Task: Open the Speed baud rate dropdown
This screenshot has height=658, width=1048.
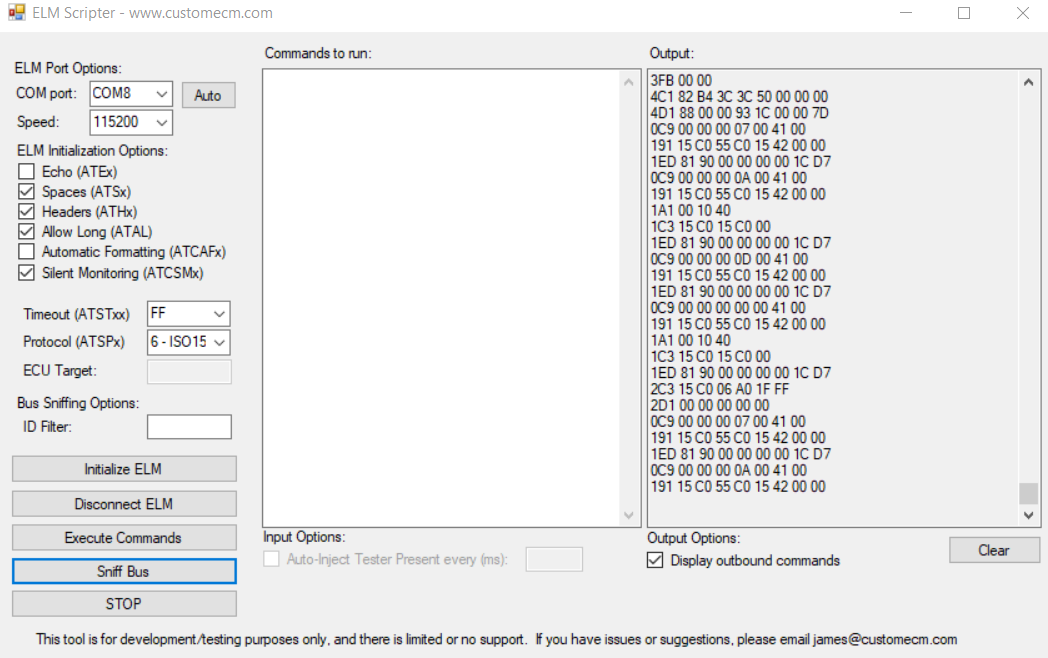Action: point(161,122)
